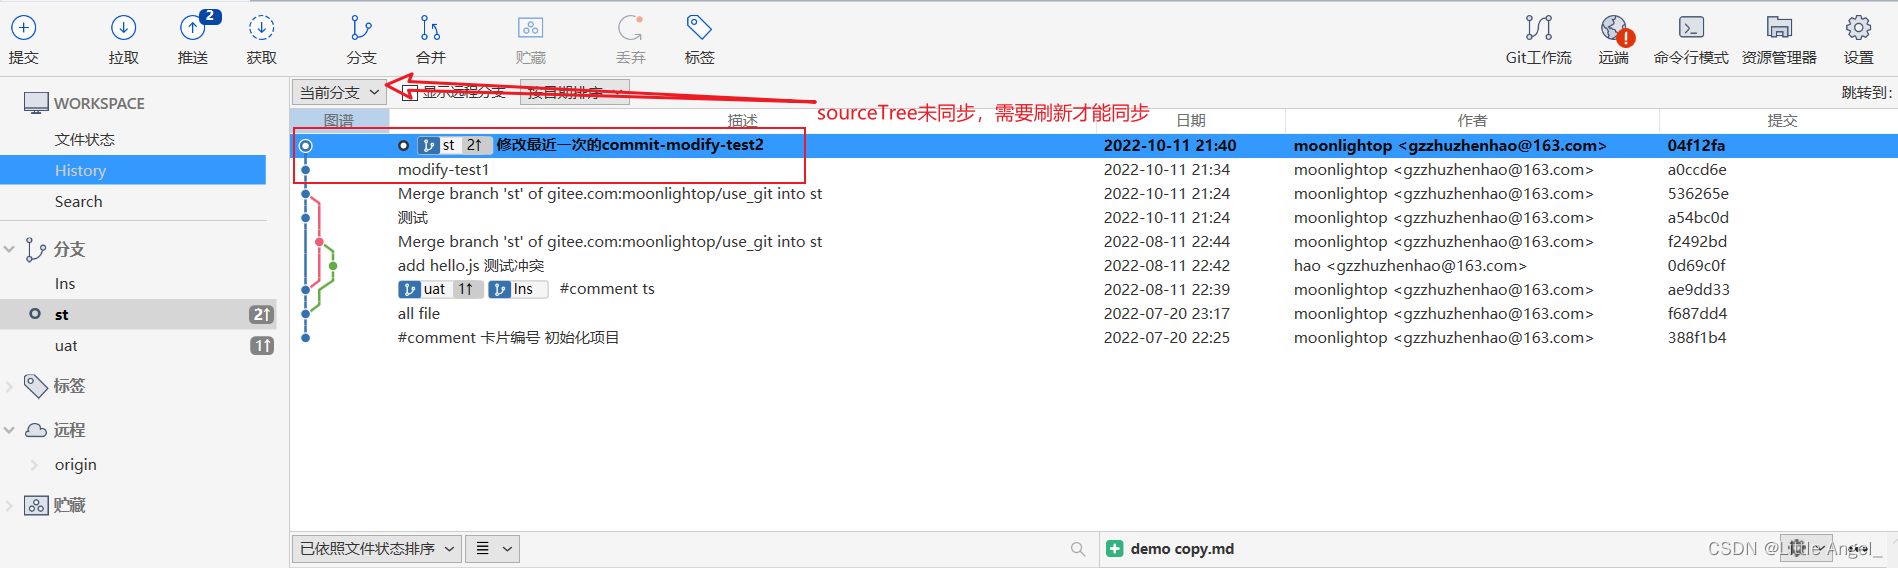1898x568 pixels.
Task: Click the 获取 (Fetch) toolbar icon
Action: pyautogui.click(x=262, y=28)
